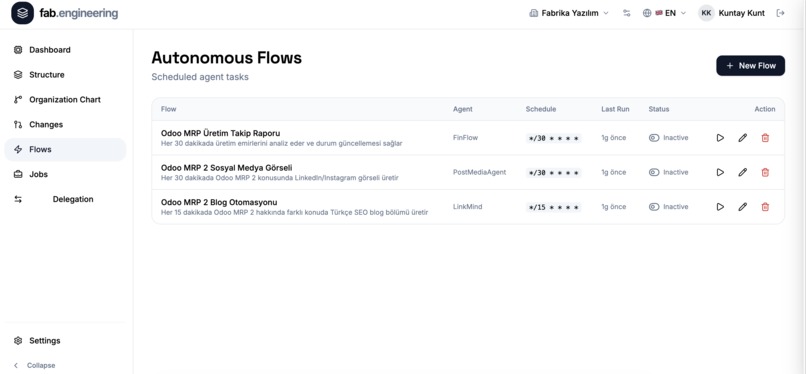
Task: Open the Fabrika Yazılım organization dropdown
Action: [x=569, y=13]
